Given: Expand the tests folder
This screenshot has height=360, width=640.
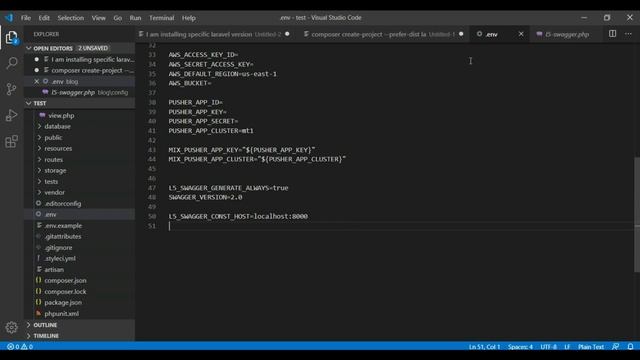Looking at the screenshot, I should pos(51,182).
